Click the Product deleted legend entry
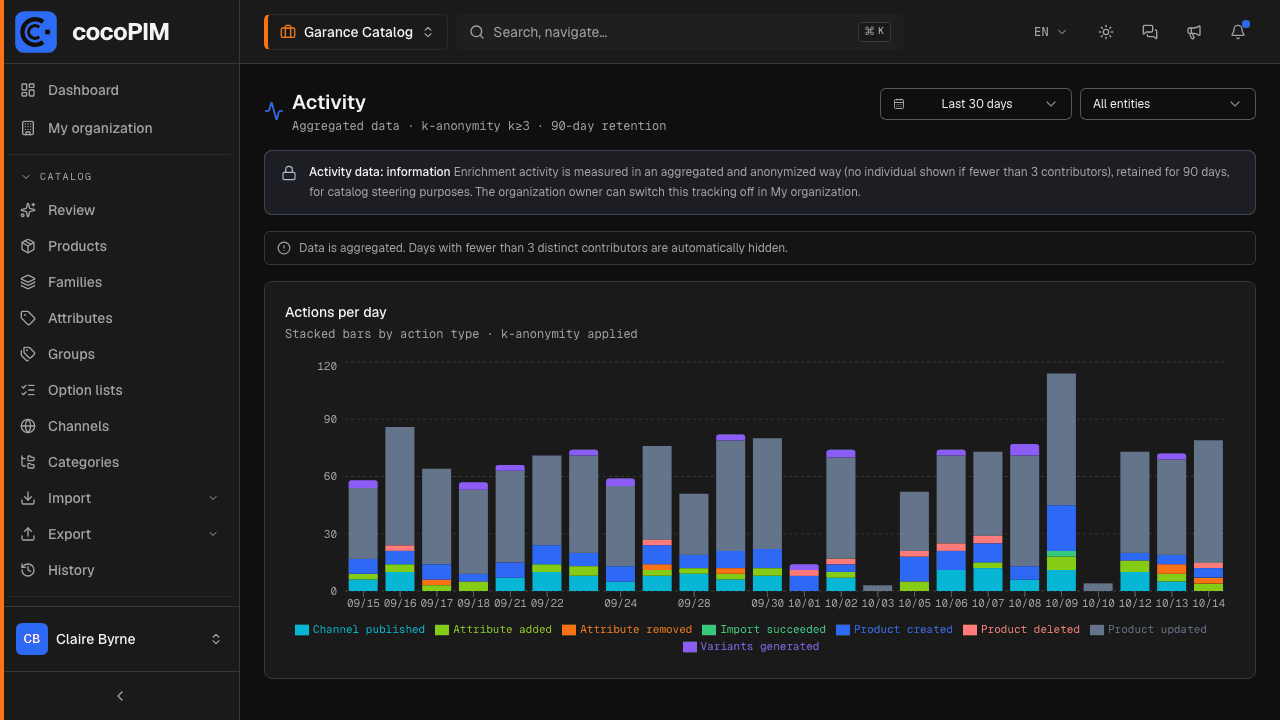The image size is (1280, 720). pos(1021,630)
